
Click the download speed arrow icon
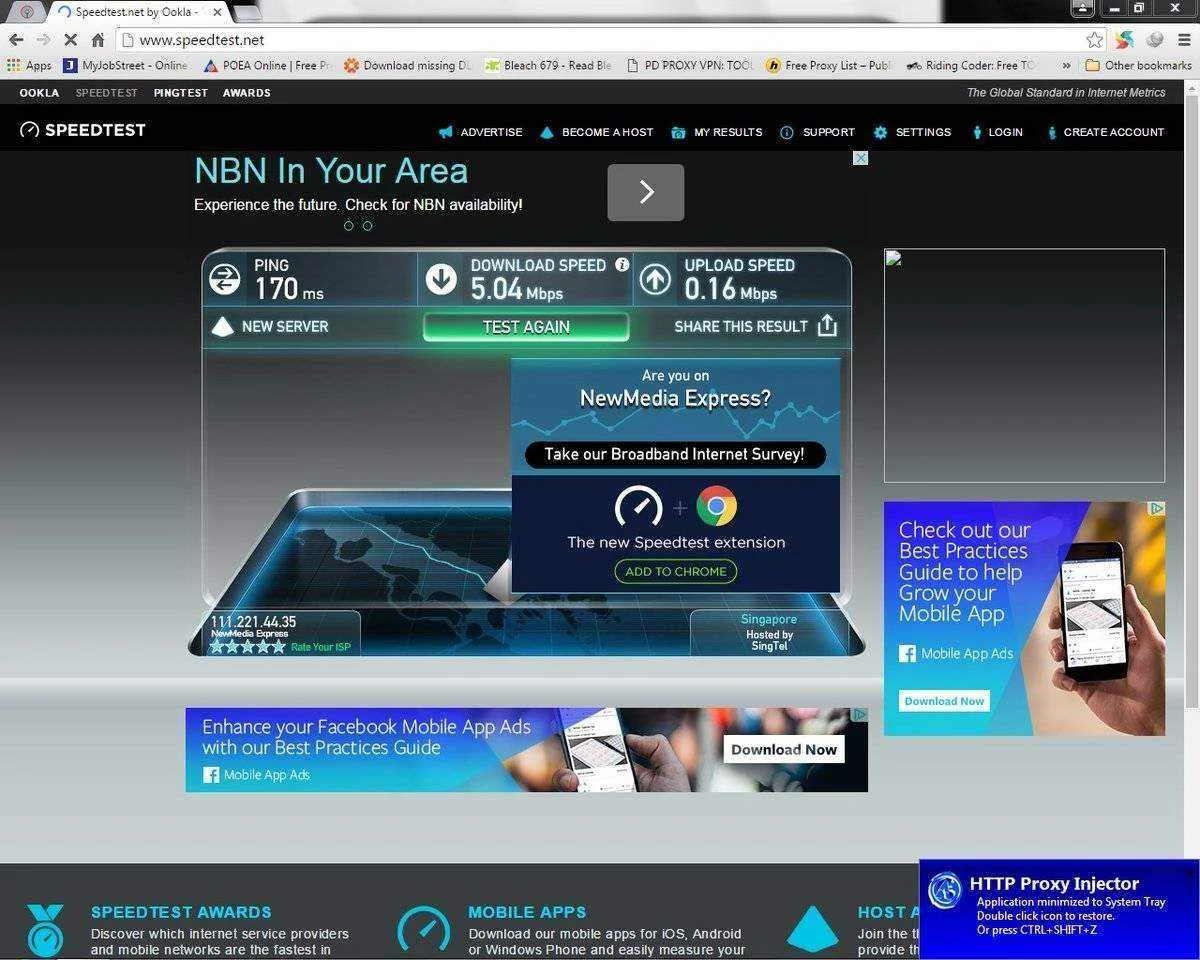441,279
